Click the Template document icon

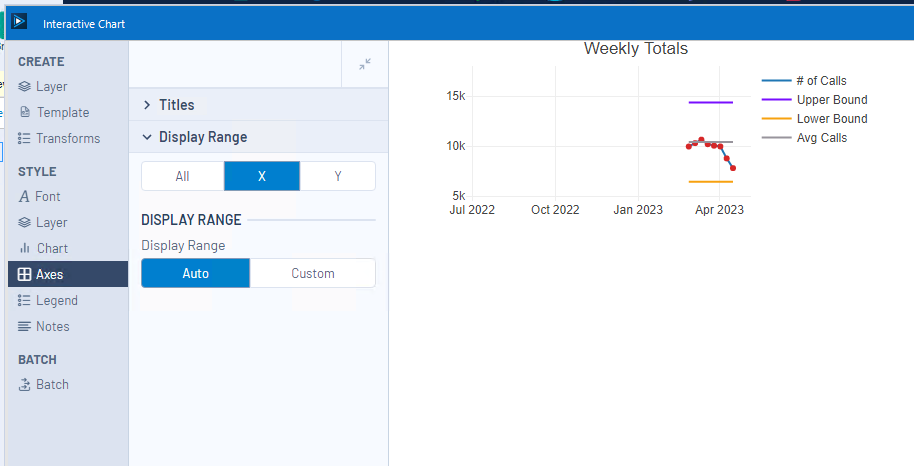tap(24, 112)
